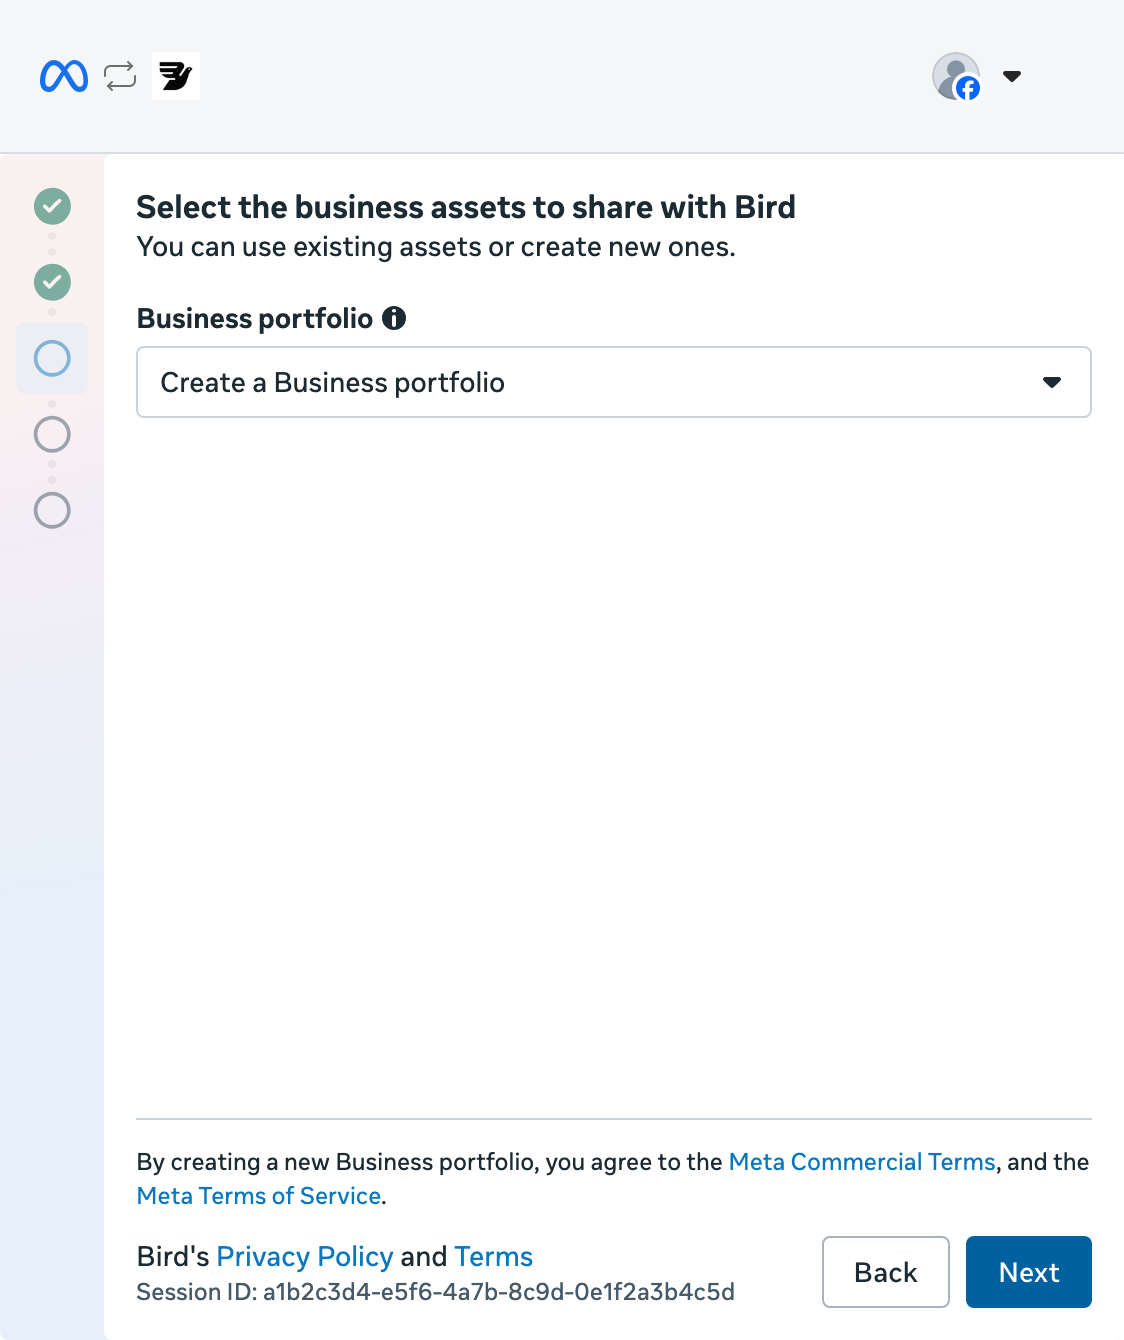Click the Next button

1029,1272
